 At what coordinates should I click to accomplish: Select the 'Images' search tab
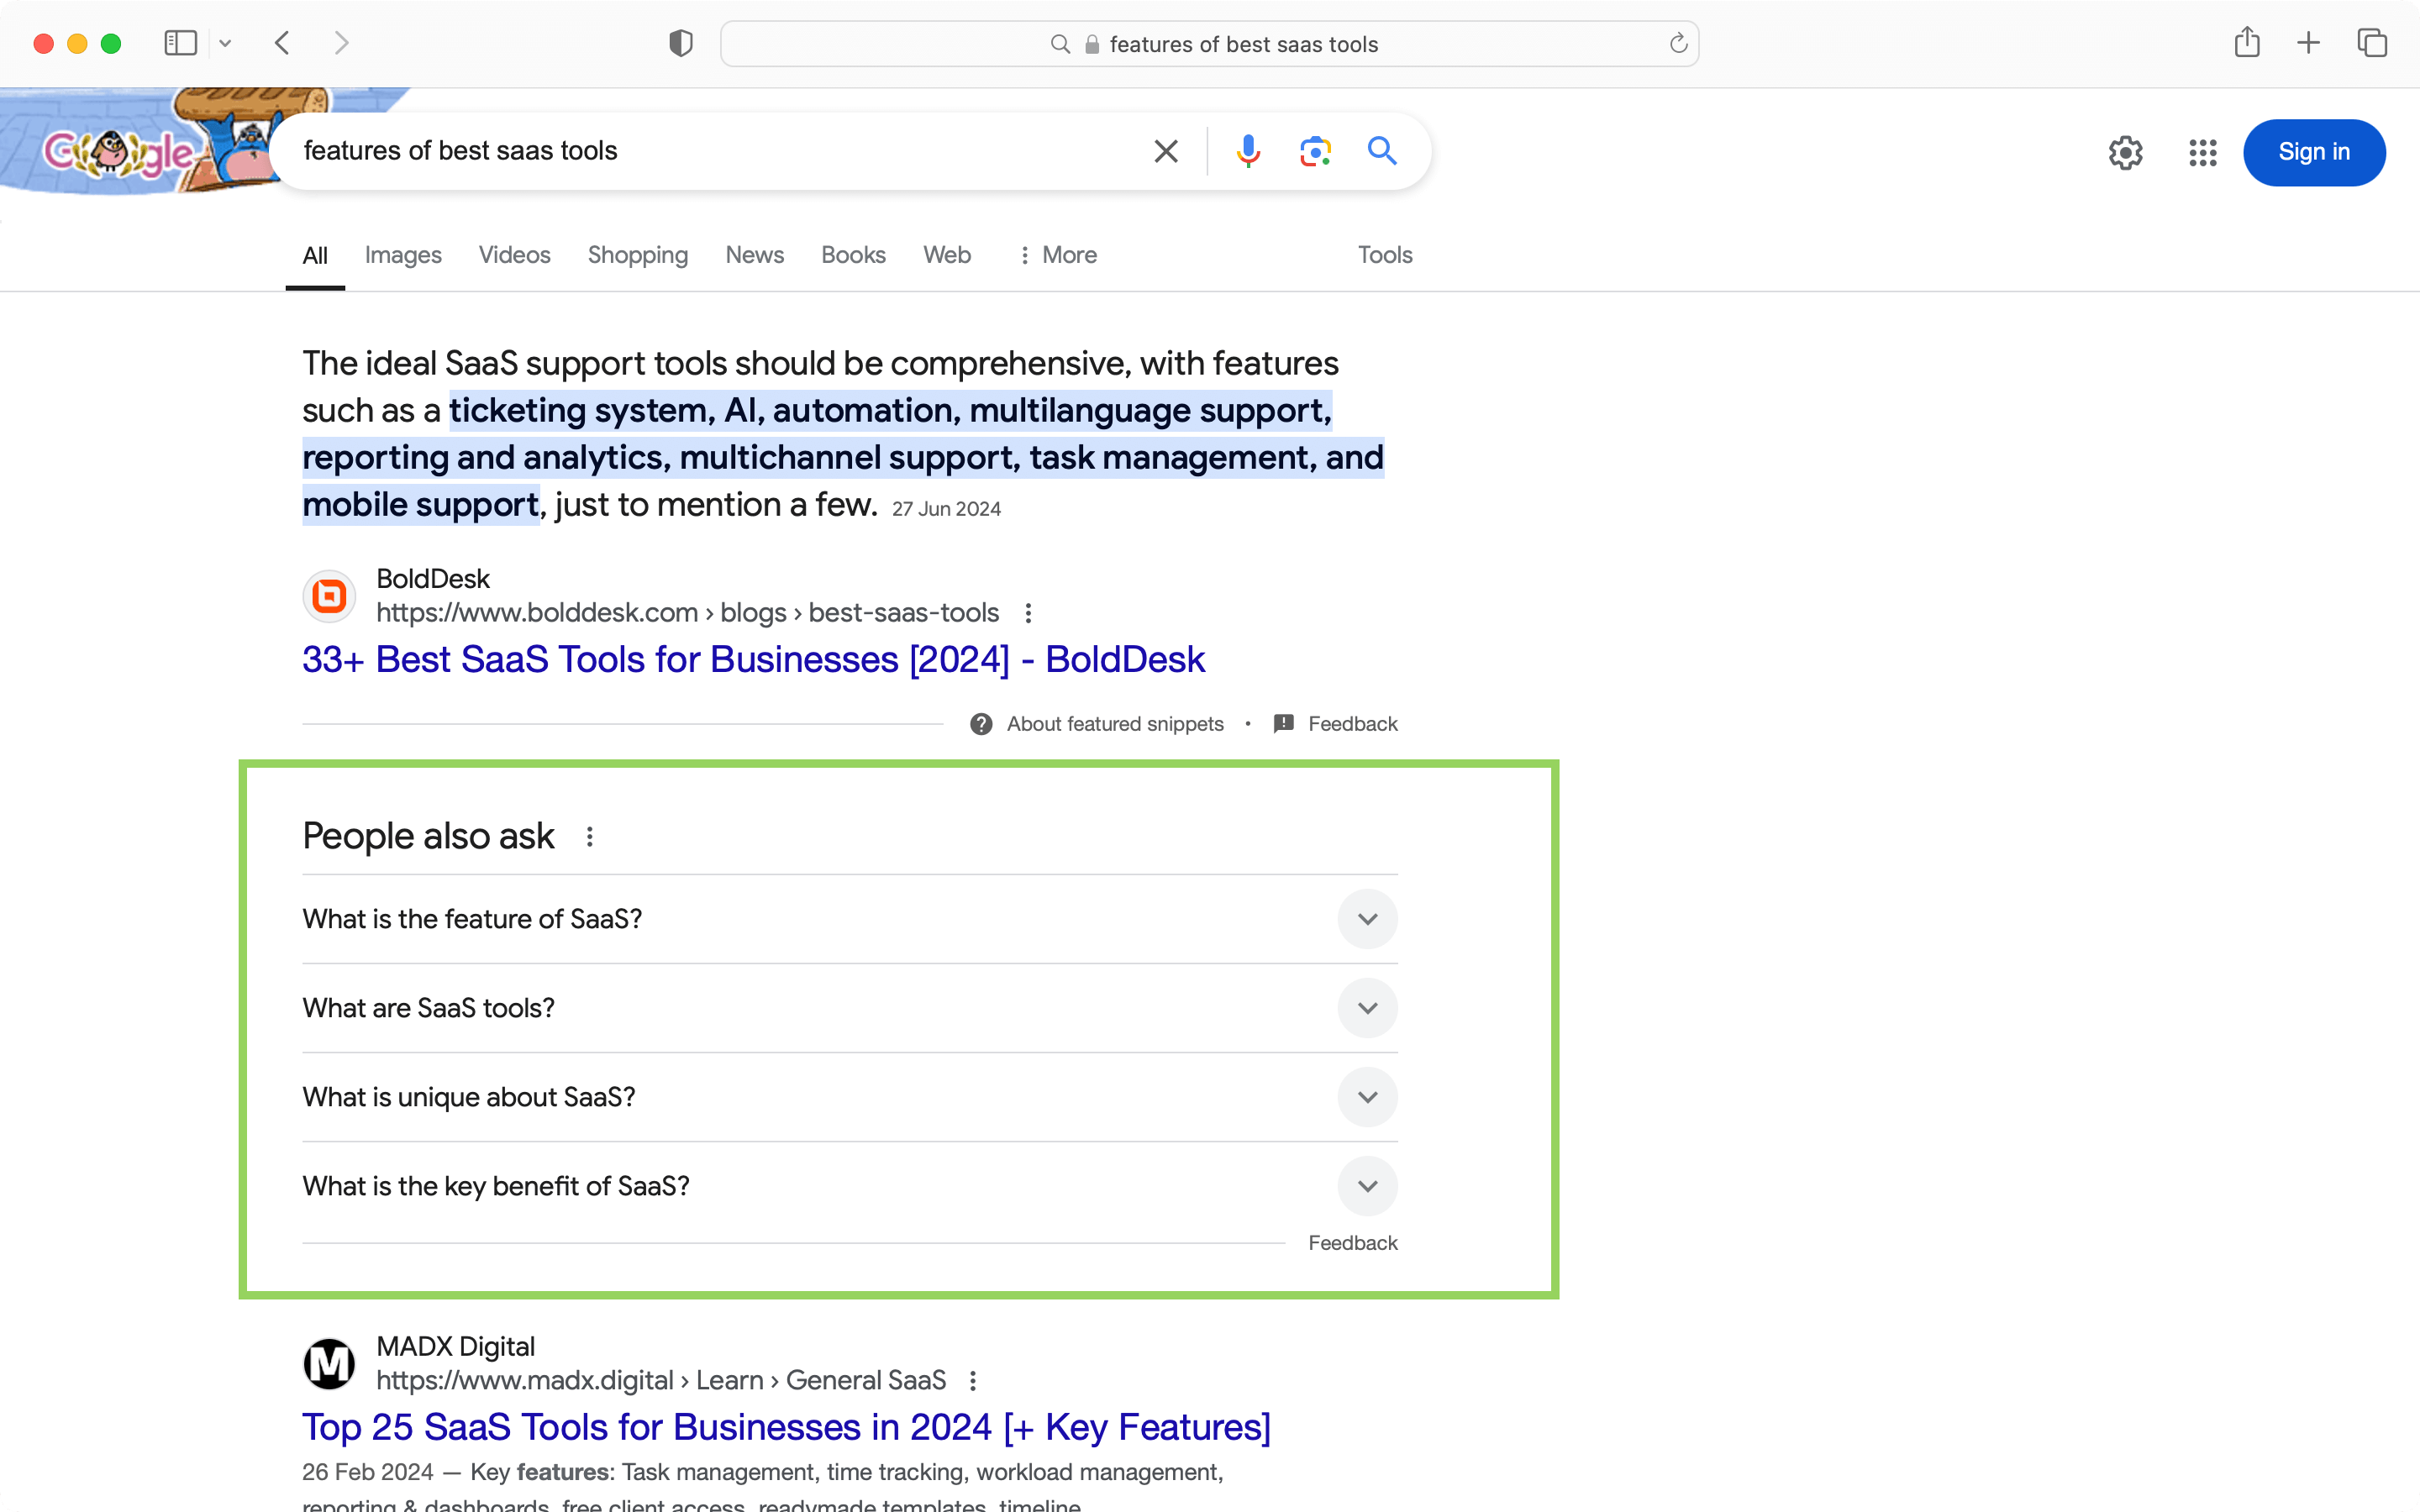(x=402, y=255)
